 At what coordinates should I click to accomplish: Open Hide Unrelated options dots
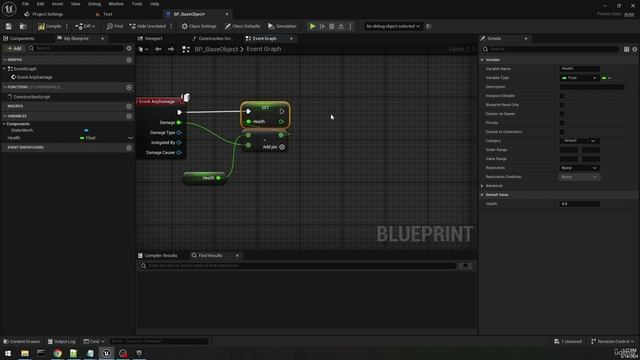point(171,26)
